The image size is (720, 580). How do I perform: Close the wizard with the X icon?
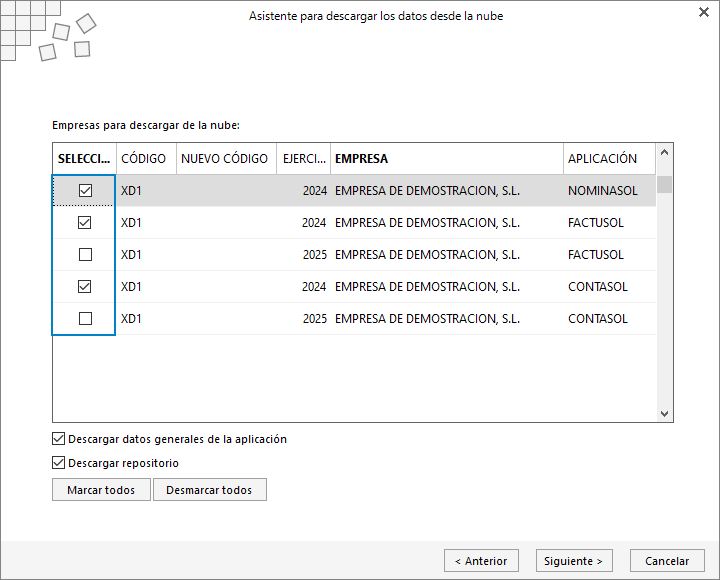(703, 12)
